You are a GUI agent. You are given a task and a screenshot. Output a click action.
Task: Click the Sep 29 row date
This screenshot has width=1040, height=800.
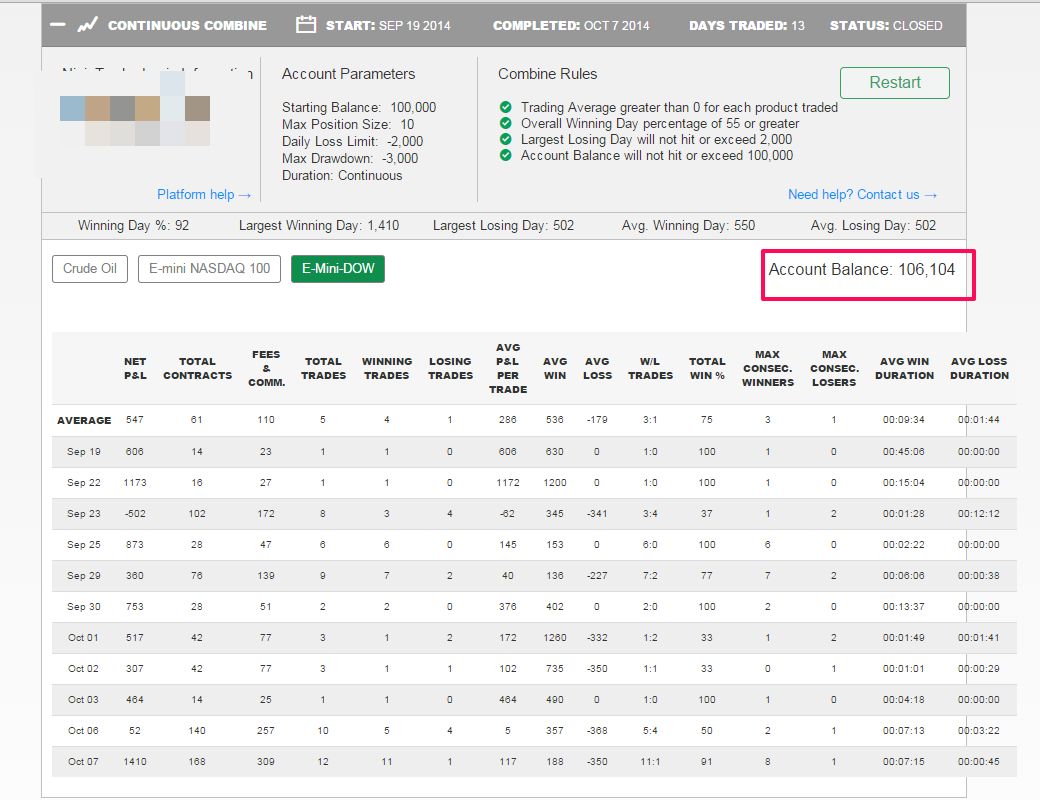[x=84, y=576]
